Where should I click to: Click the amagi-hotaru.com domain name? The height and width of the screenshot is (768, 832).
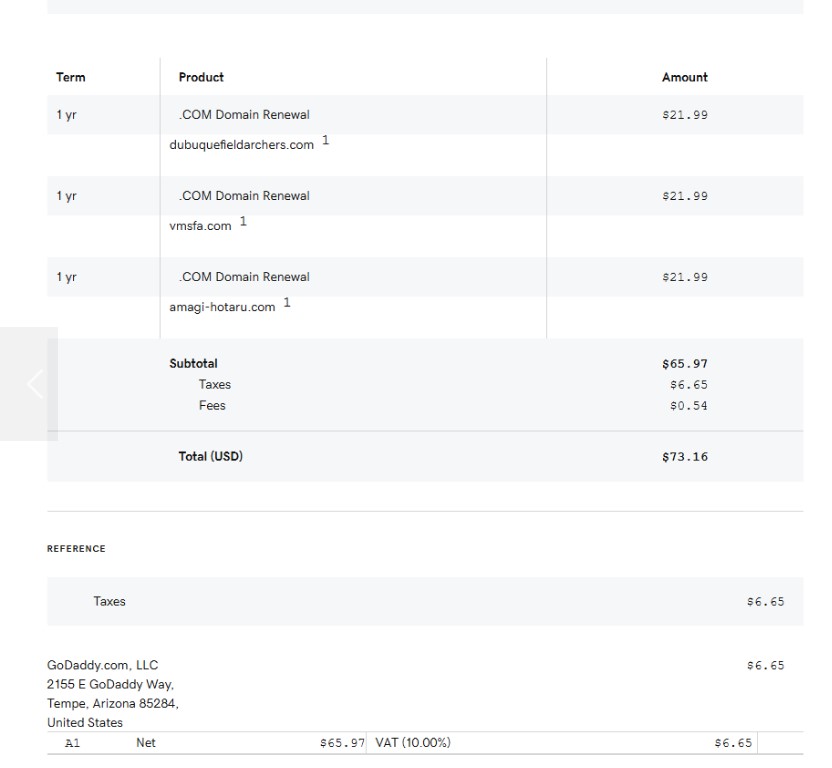(222, 307)
